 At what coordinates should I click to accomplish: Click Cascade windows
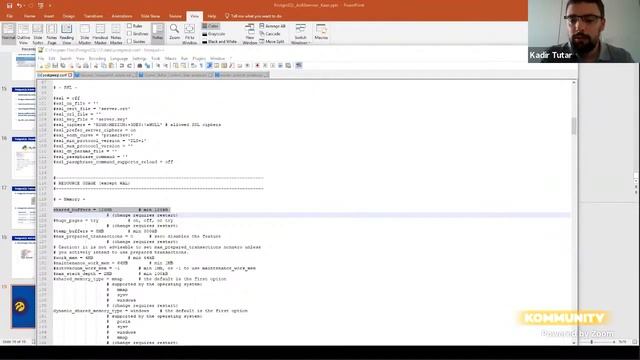tap(270, 33)
